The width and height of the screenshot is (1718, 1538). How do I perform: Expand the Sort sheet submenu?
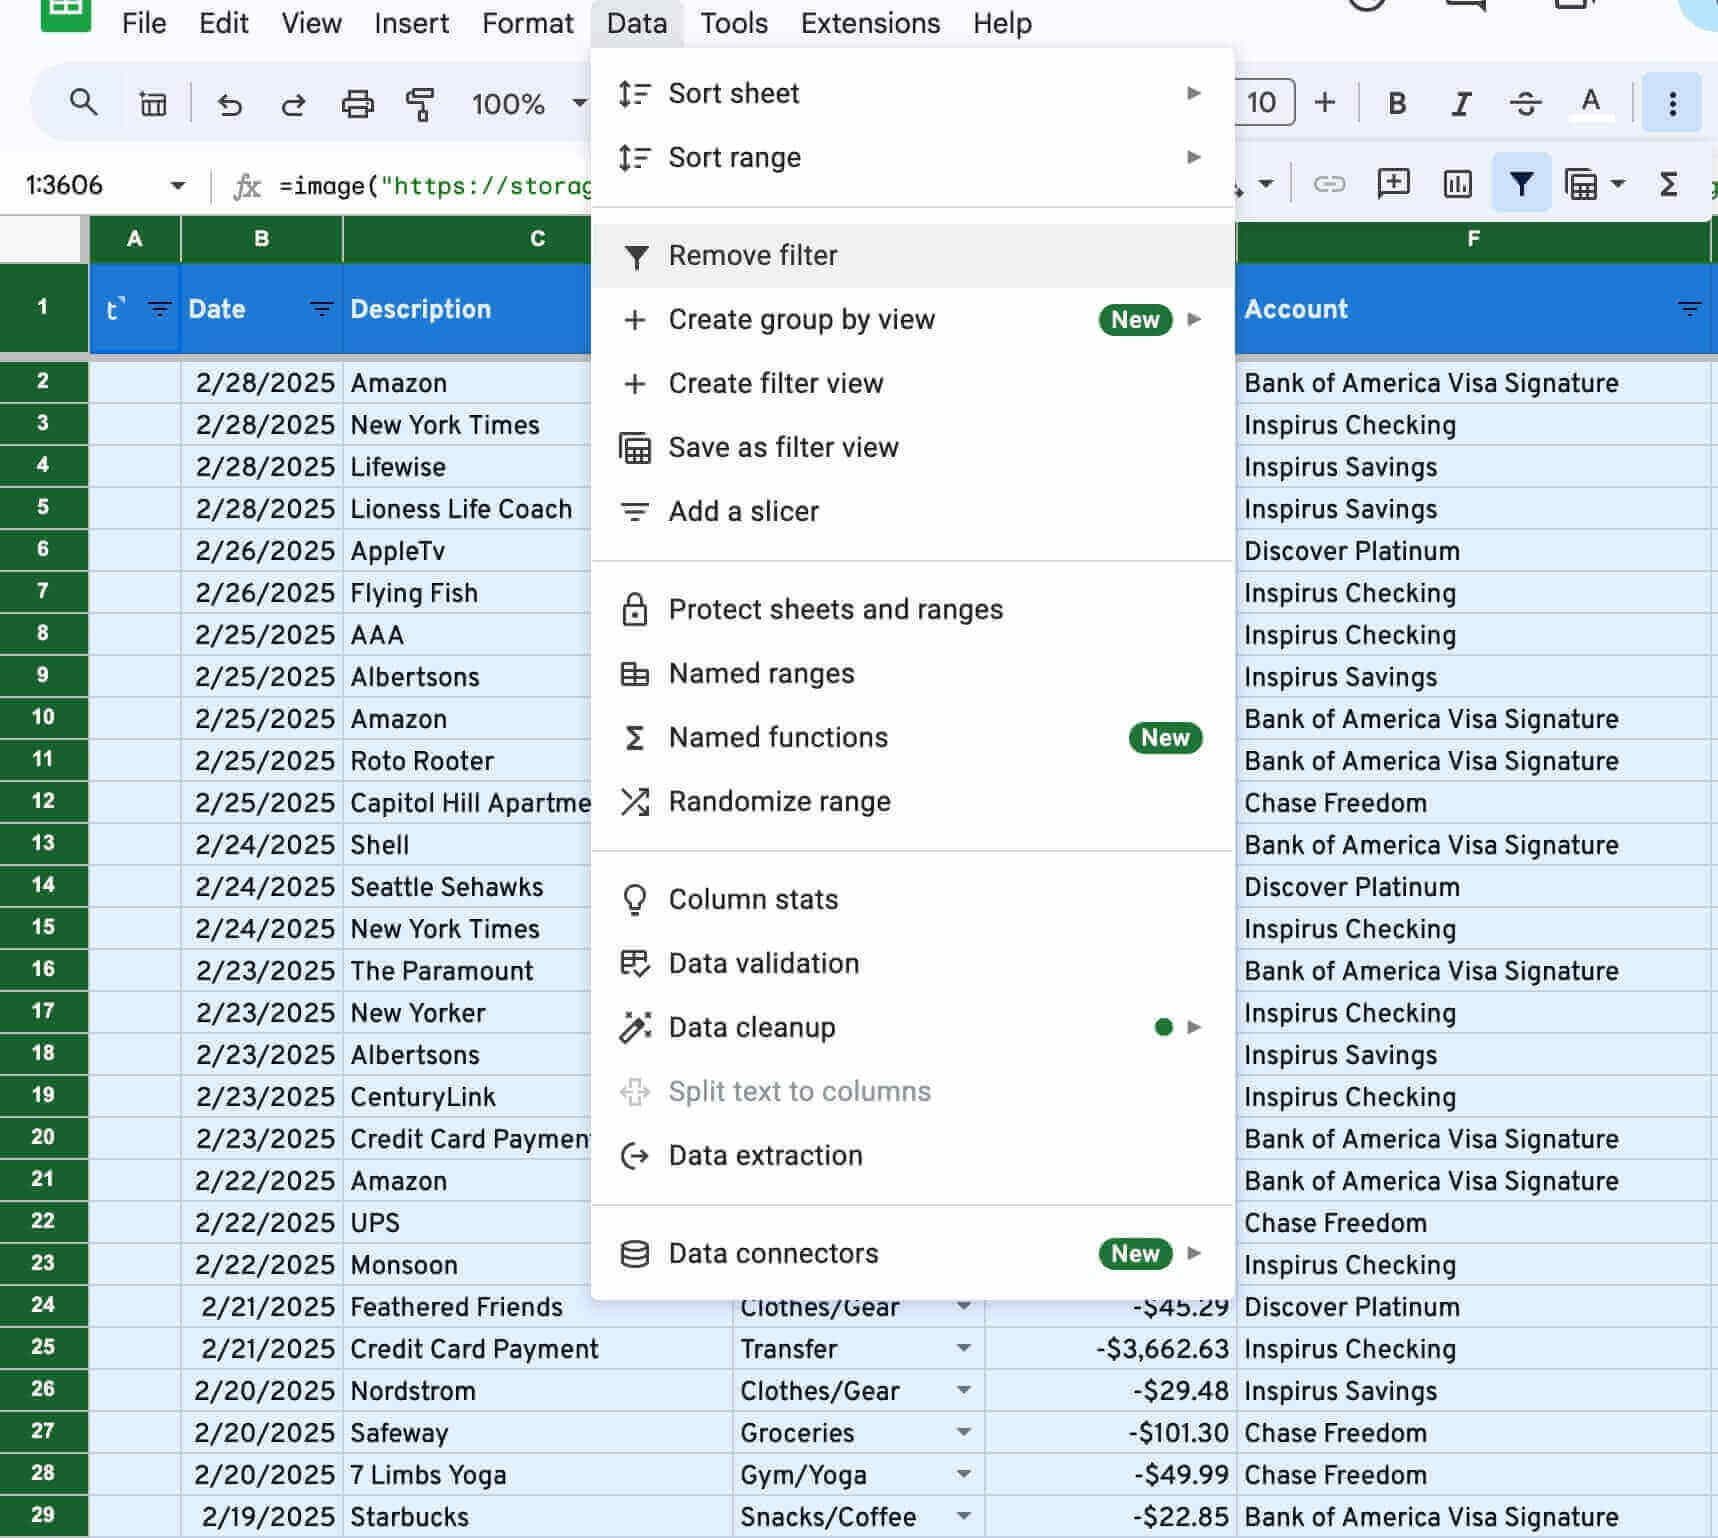point(912,94)
